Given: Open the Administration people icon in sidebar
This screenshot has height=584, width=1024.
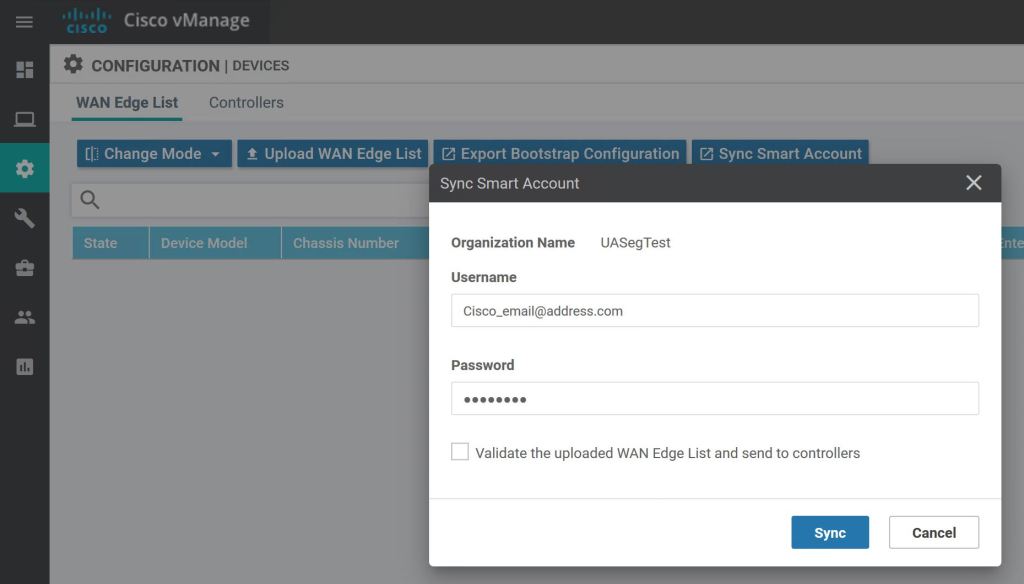Looking at the screenshot, I should tap(24, 317).
